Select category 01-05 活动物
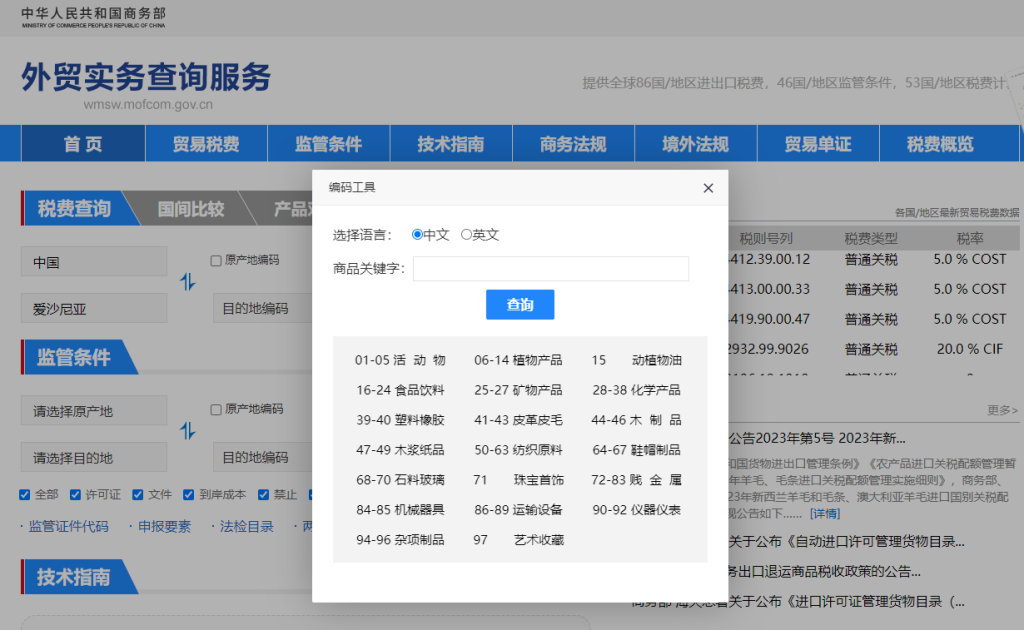The image size is (1024, 630). click(400, 360)
